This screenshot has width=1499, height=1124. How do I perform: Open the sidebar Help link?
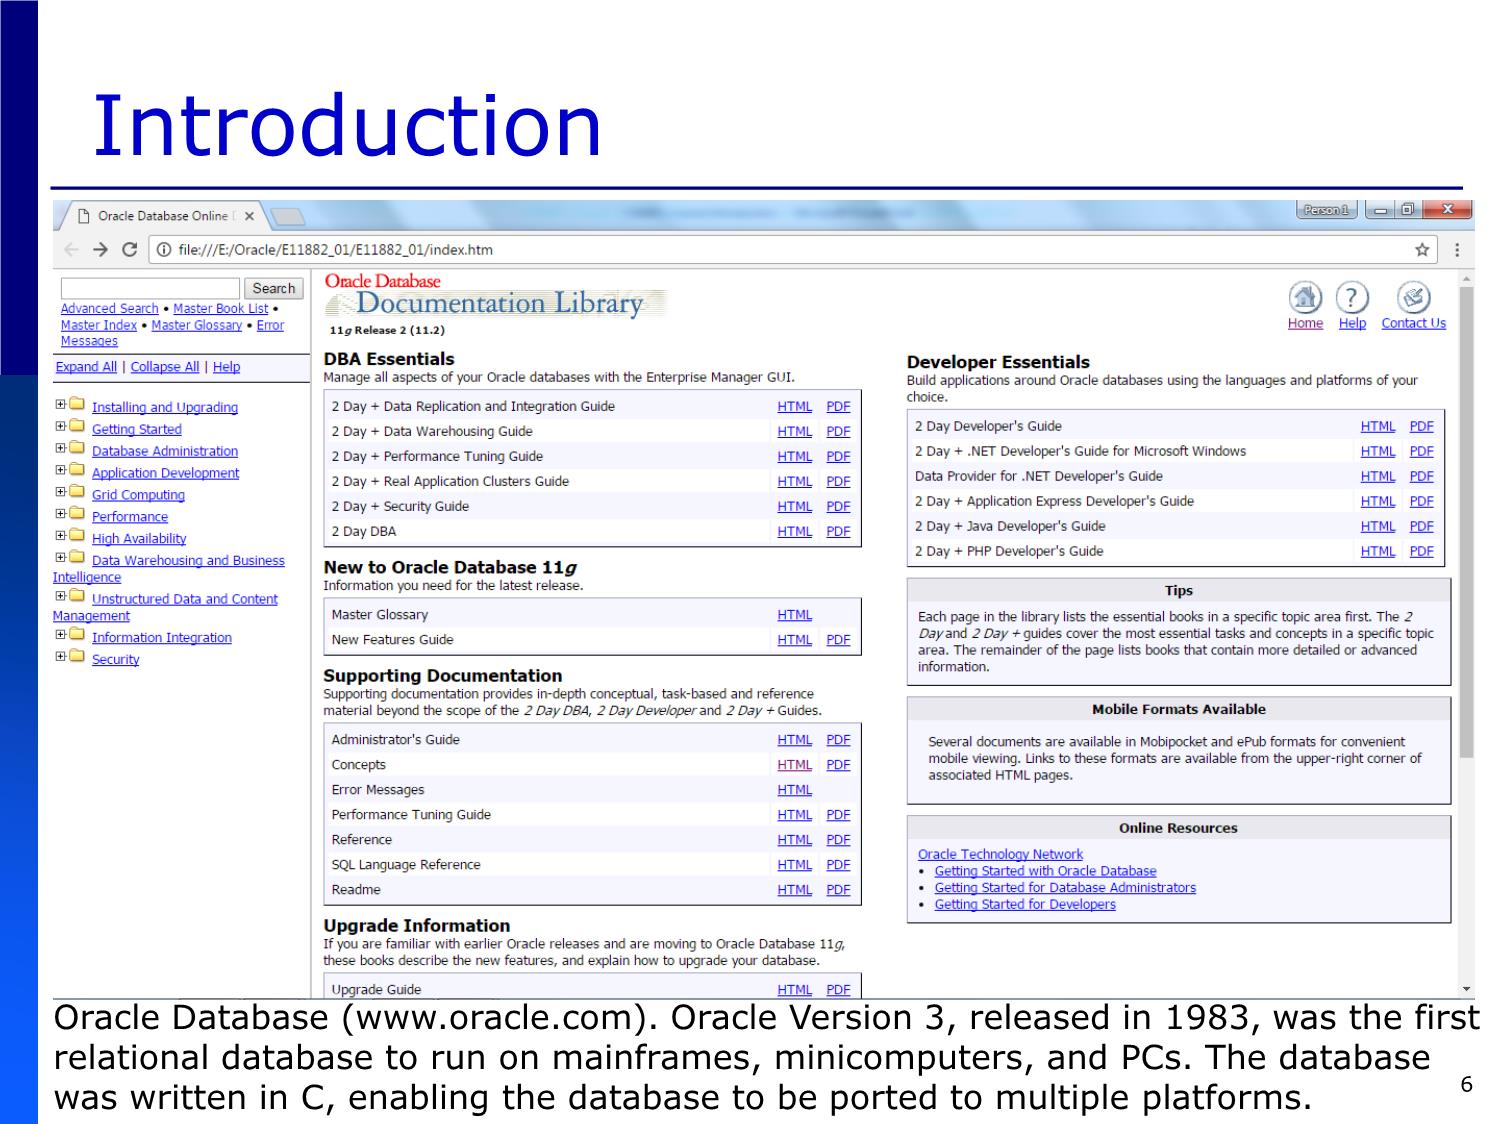point(226,367)
